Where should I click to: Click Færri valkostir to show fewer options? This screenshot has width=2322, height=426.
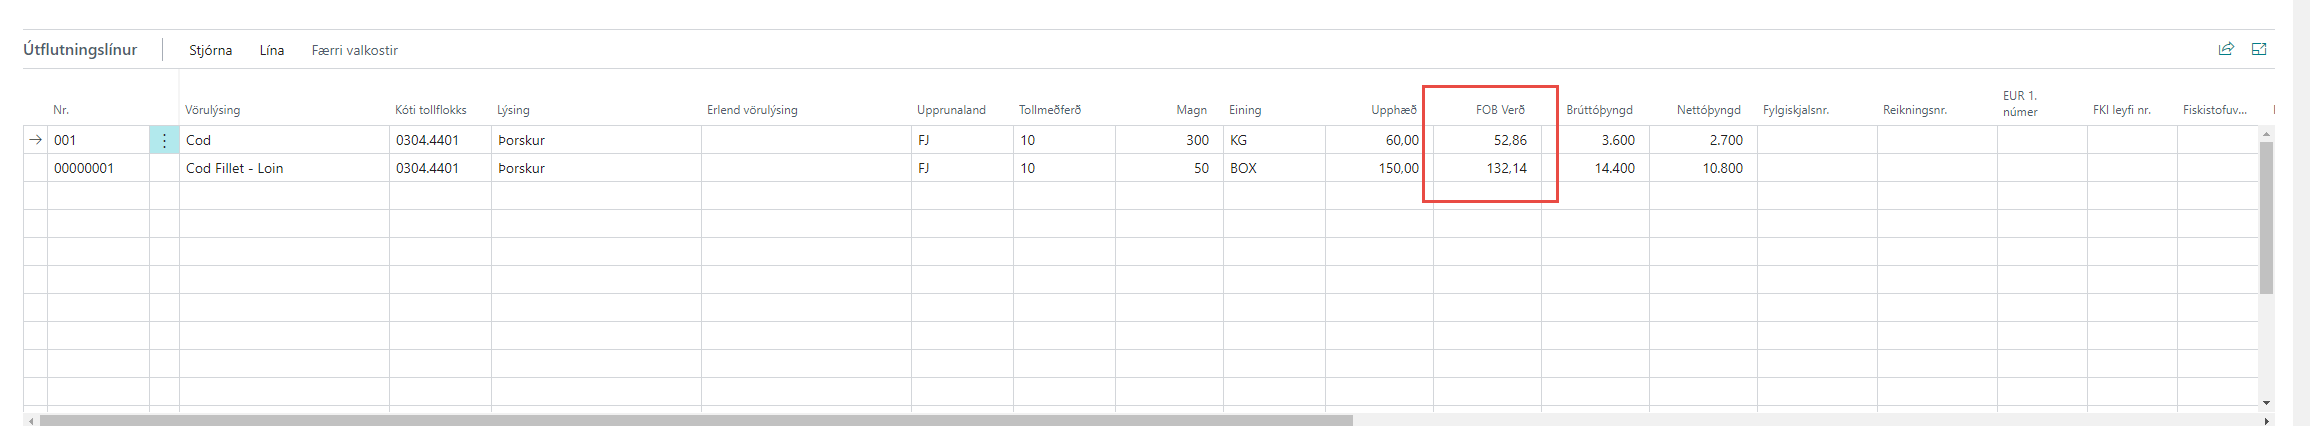click(354, 50)
